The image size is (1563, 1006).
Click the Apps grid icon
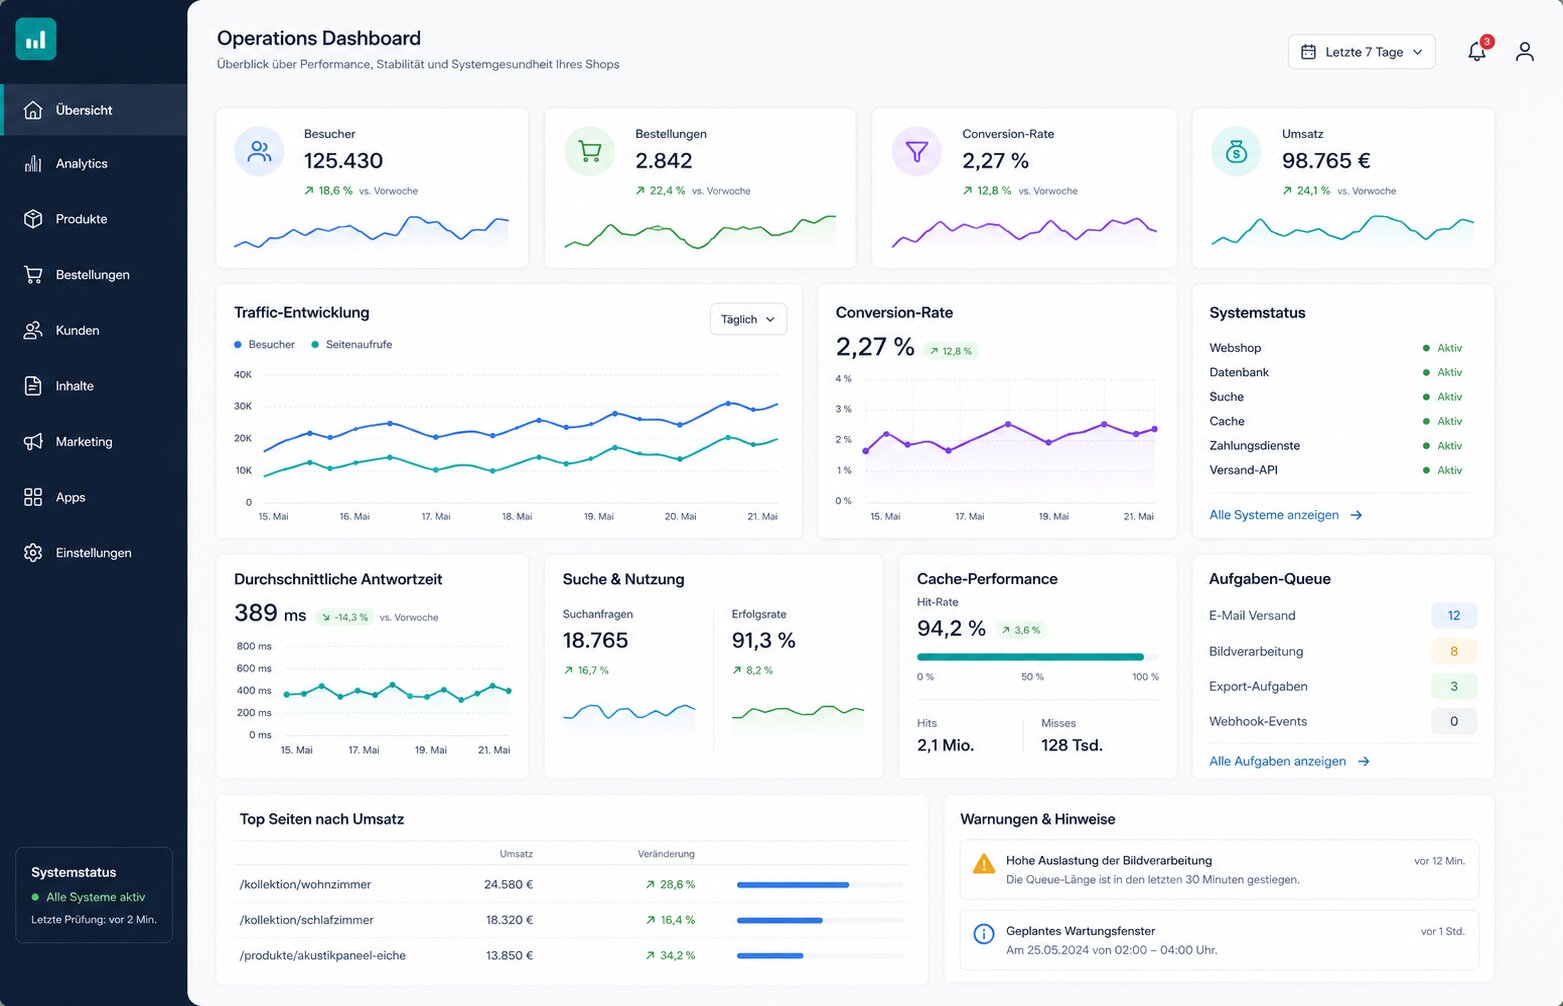(x=33, y=497)
